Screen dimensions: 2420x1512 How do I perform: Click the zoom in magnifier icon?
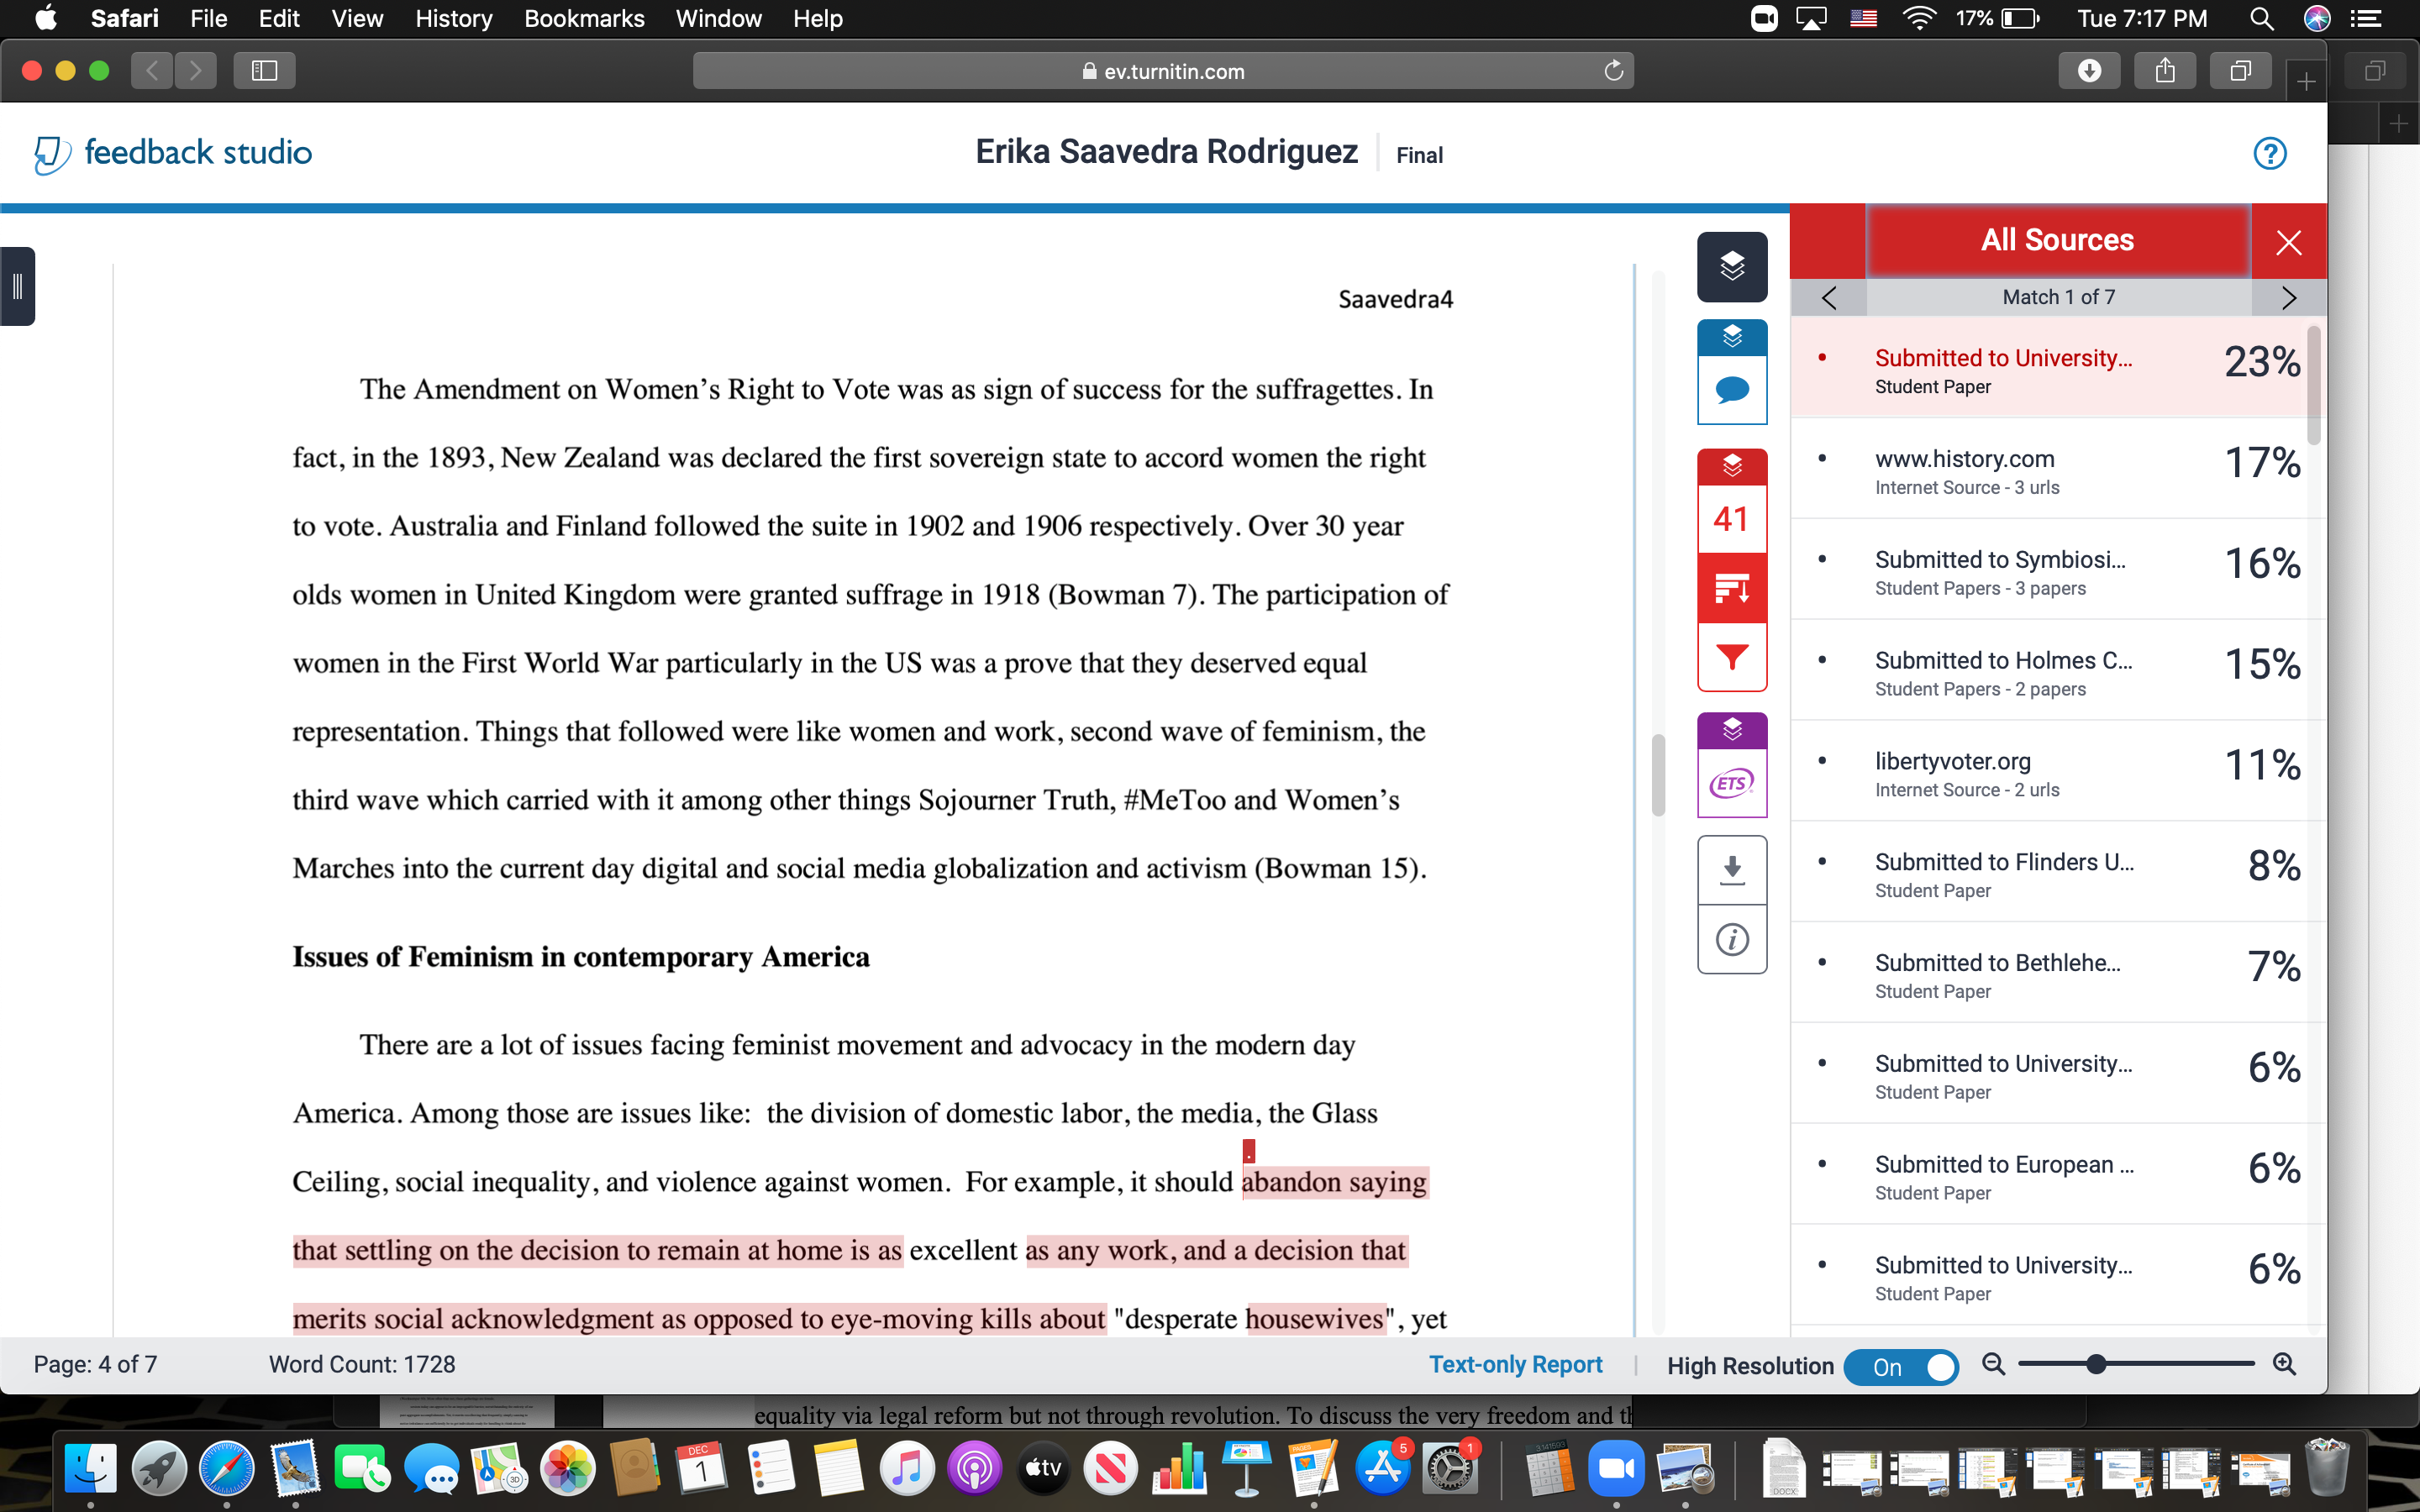click(x=2284, y=1364)
